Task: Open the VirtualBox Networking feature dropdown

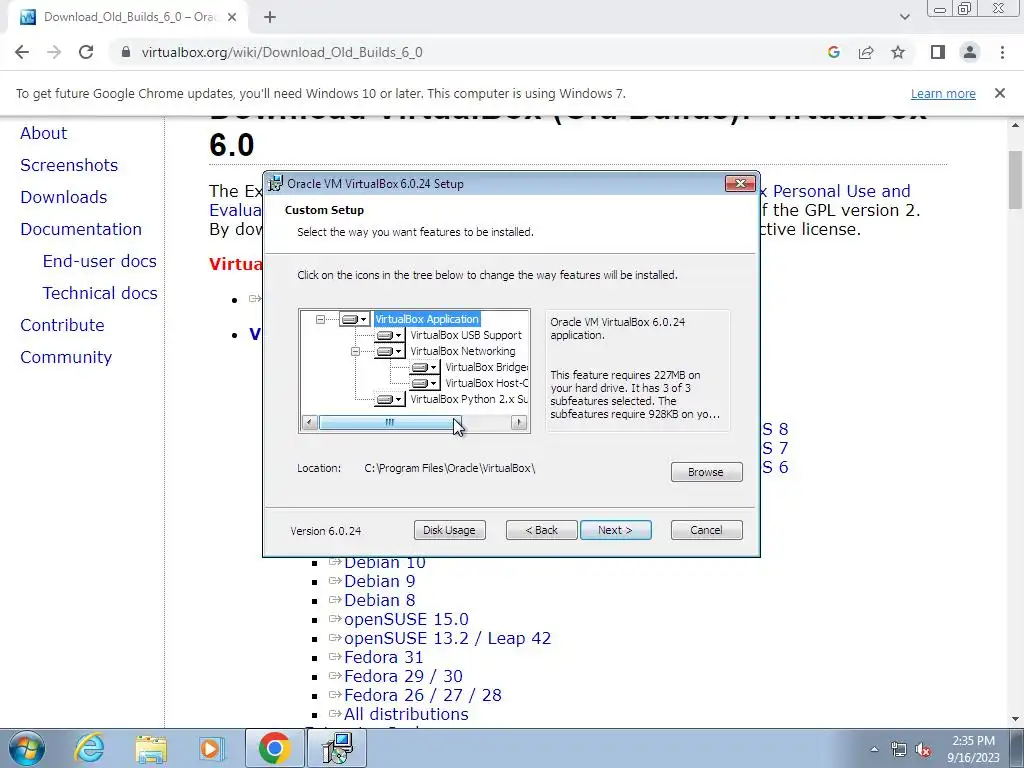Action: [389, 351]
